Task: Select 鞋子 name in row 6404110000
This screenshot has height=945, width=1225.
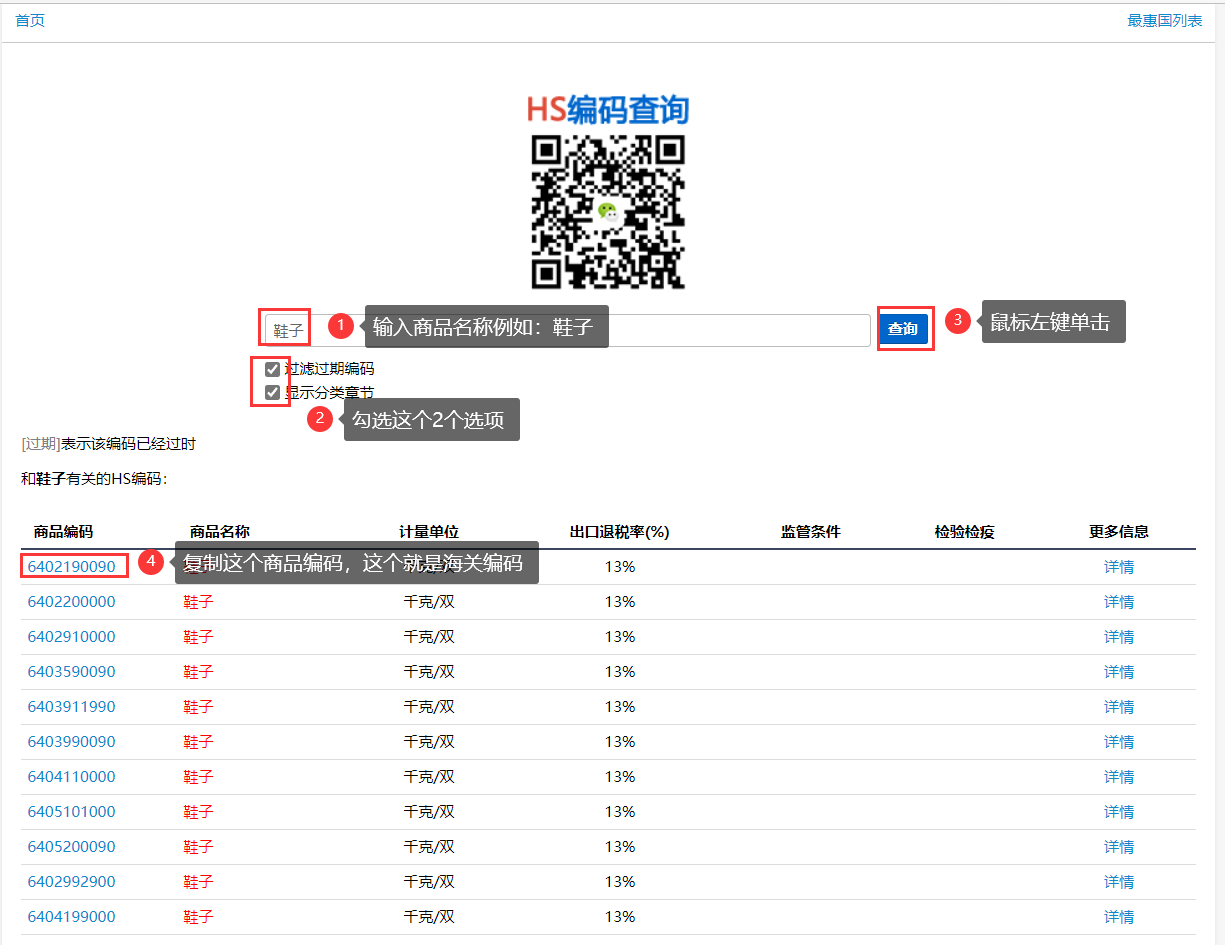Action: (x=198, y=777)
